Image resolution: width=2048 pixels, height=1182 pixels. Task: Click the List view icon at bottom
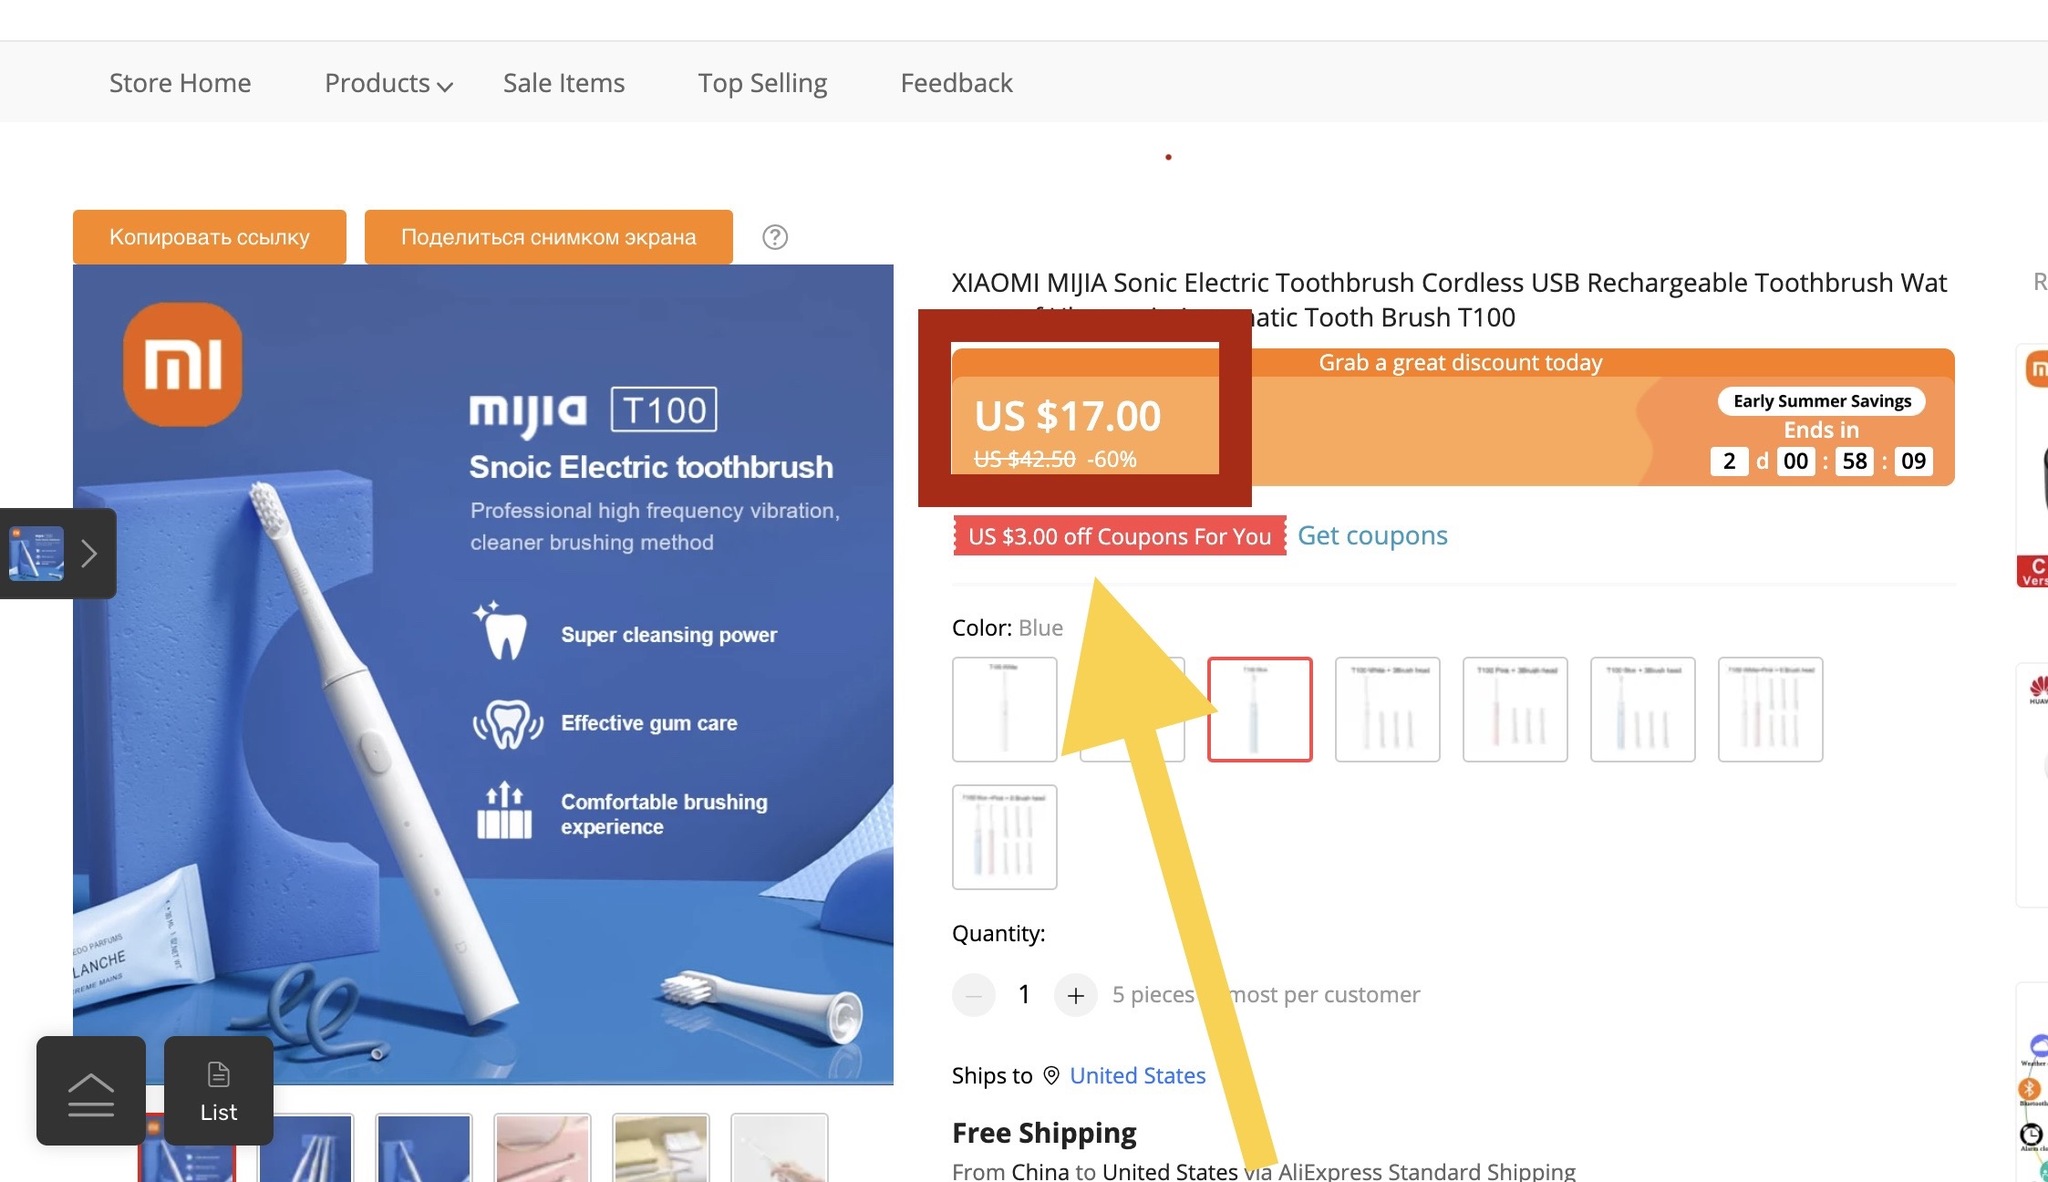218,1091
